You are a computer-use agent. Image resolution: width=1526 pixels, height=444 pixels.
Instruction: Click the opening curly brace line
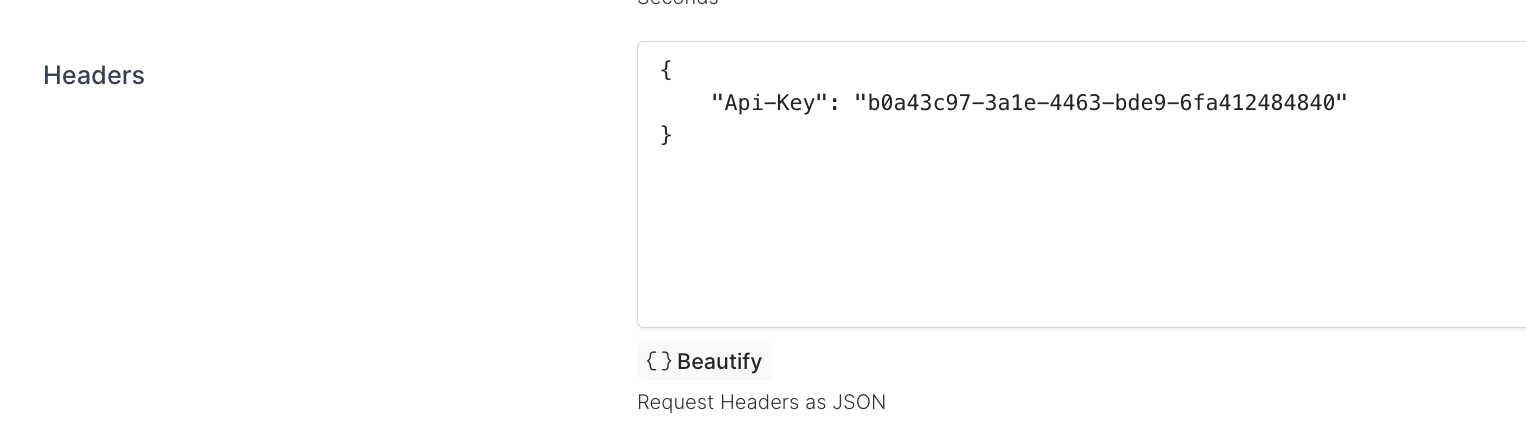point(666,70)
